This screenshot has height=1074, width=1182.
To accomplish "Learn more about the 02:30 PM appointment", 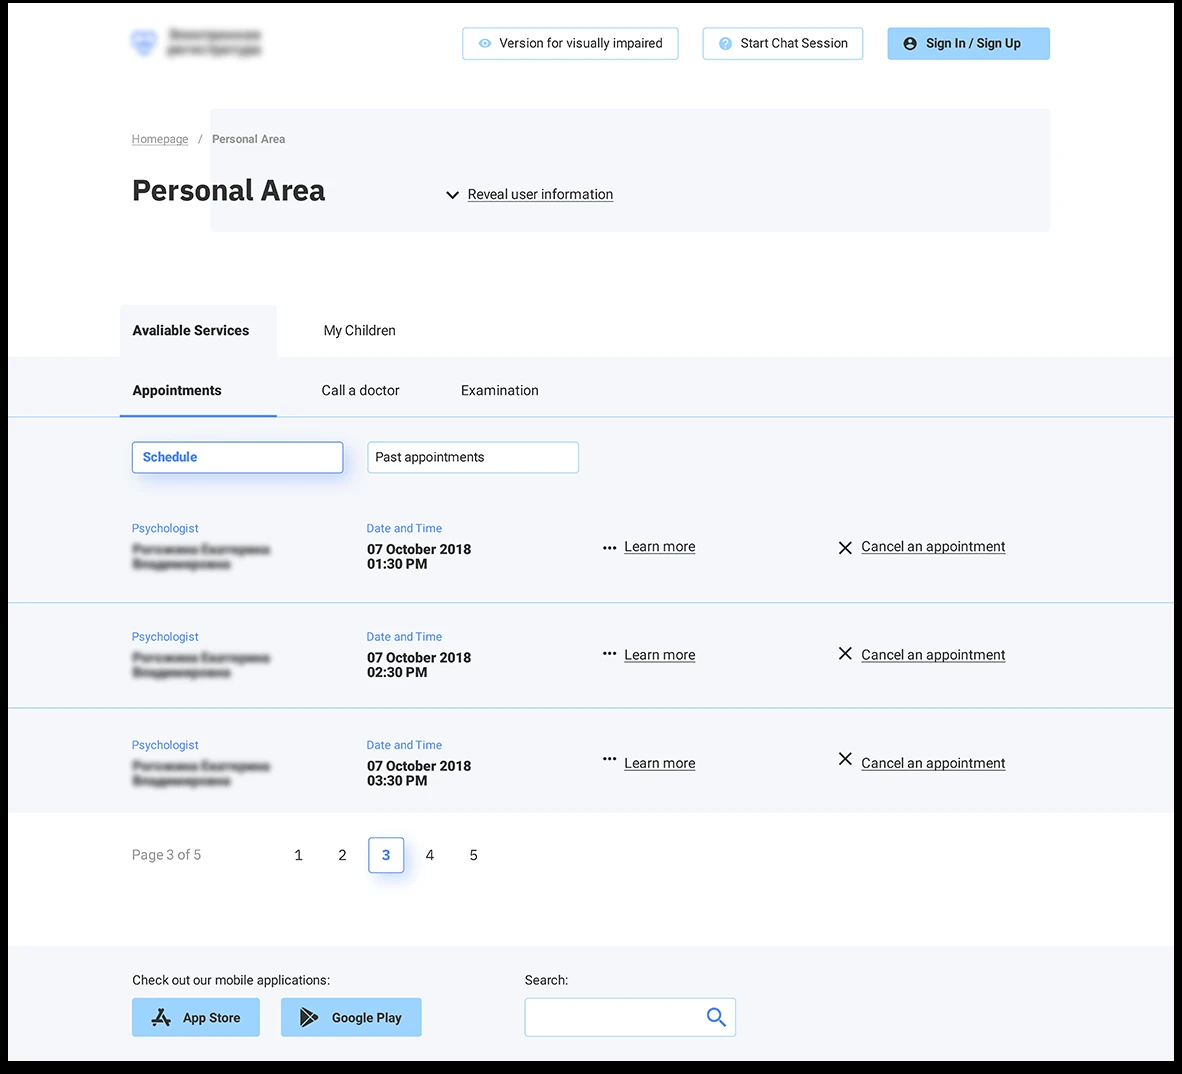I will click(x=660, y=655).
